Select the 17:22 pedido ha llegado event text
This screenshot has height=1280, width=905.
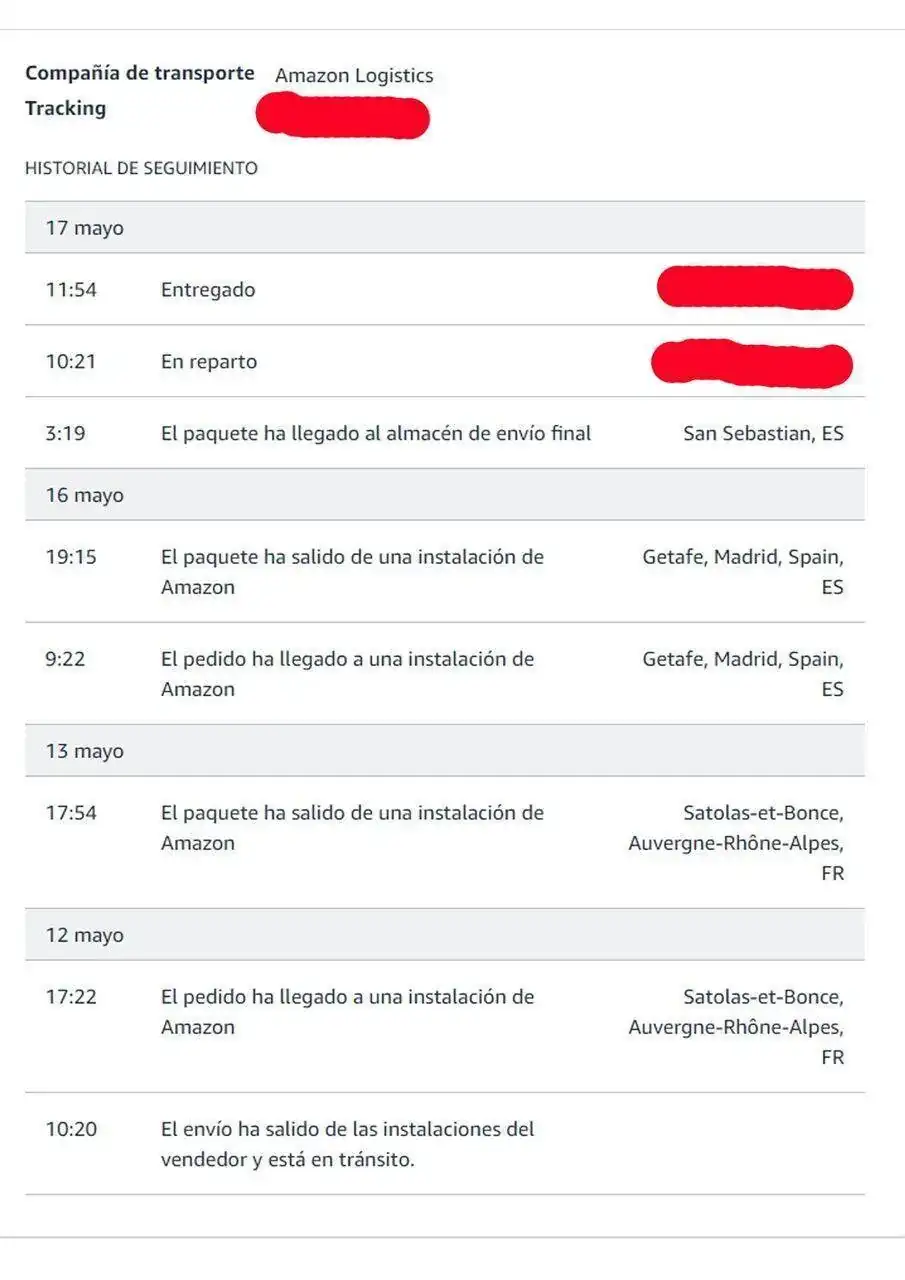coord(347,1012)
